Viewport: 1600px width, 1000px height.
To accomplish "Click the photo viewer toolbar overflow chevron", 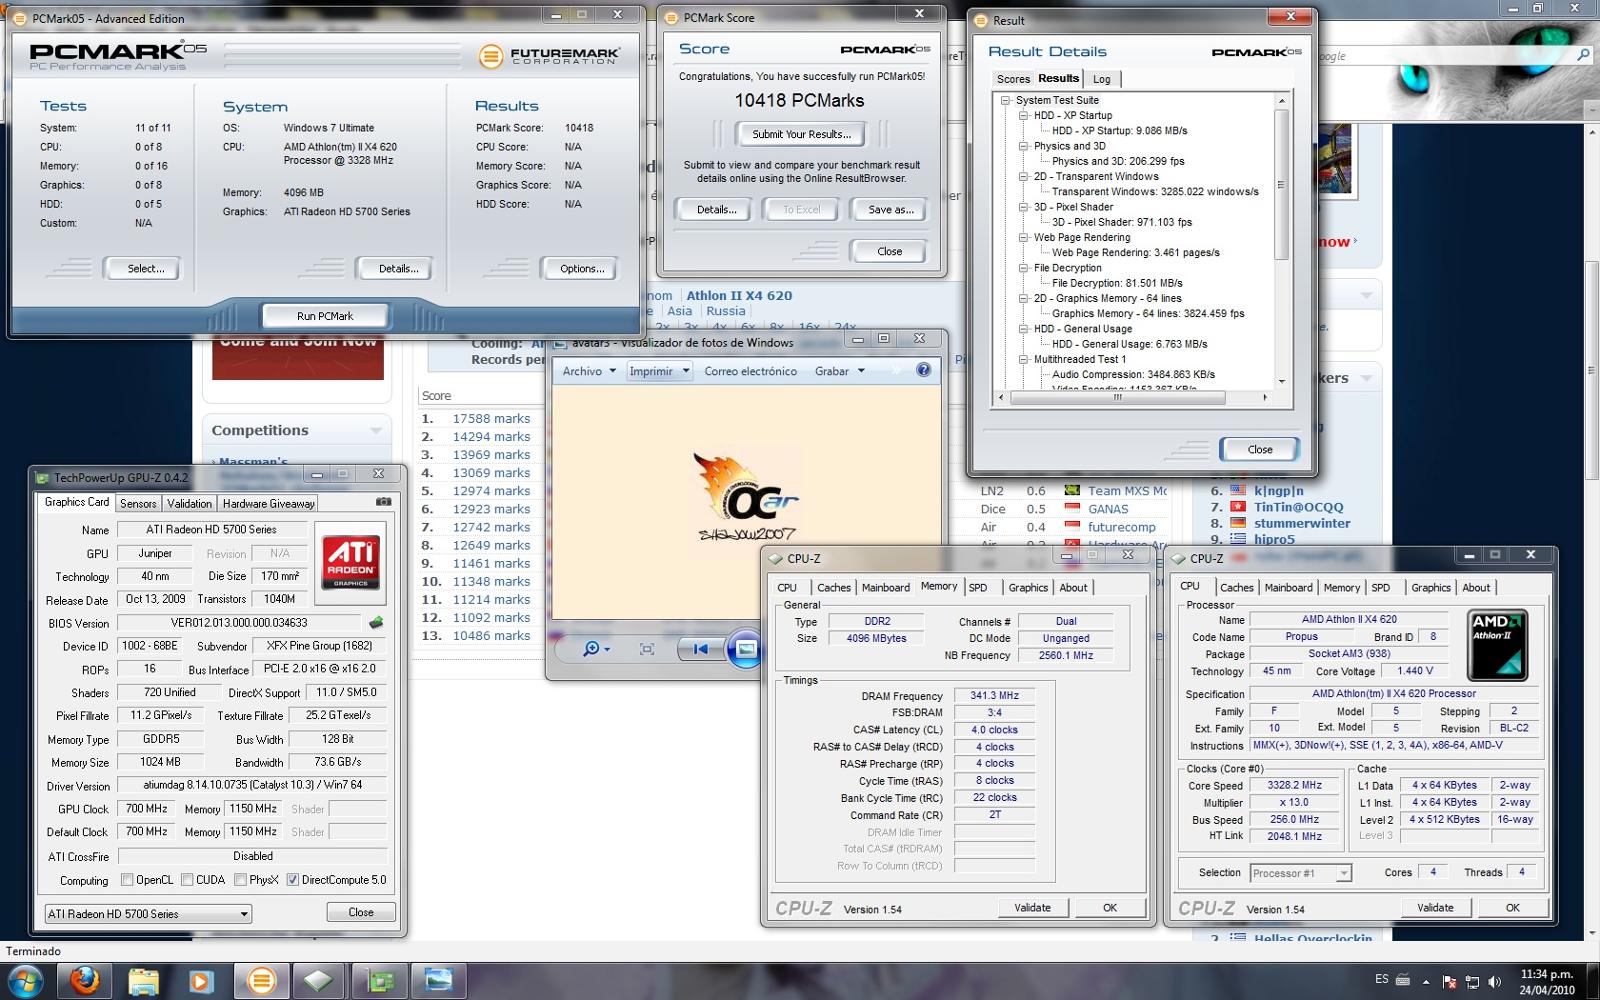I will click(x=895, y=370).
